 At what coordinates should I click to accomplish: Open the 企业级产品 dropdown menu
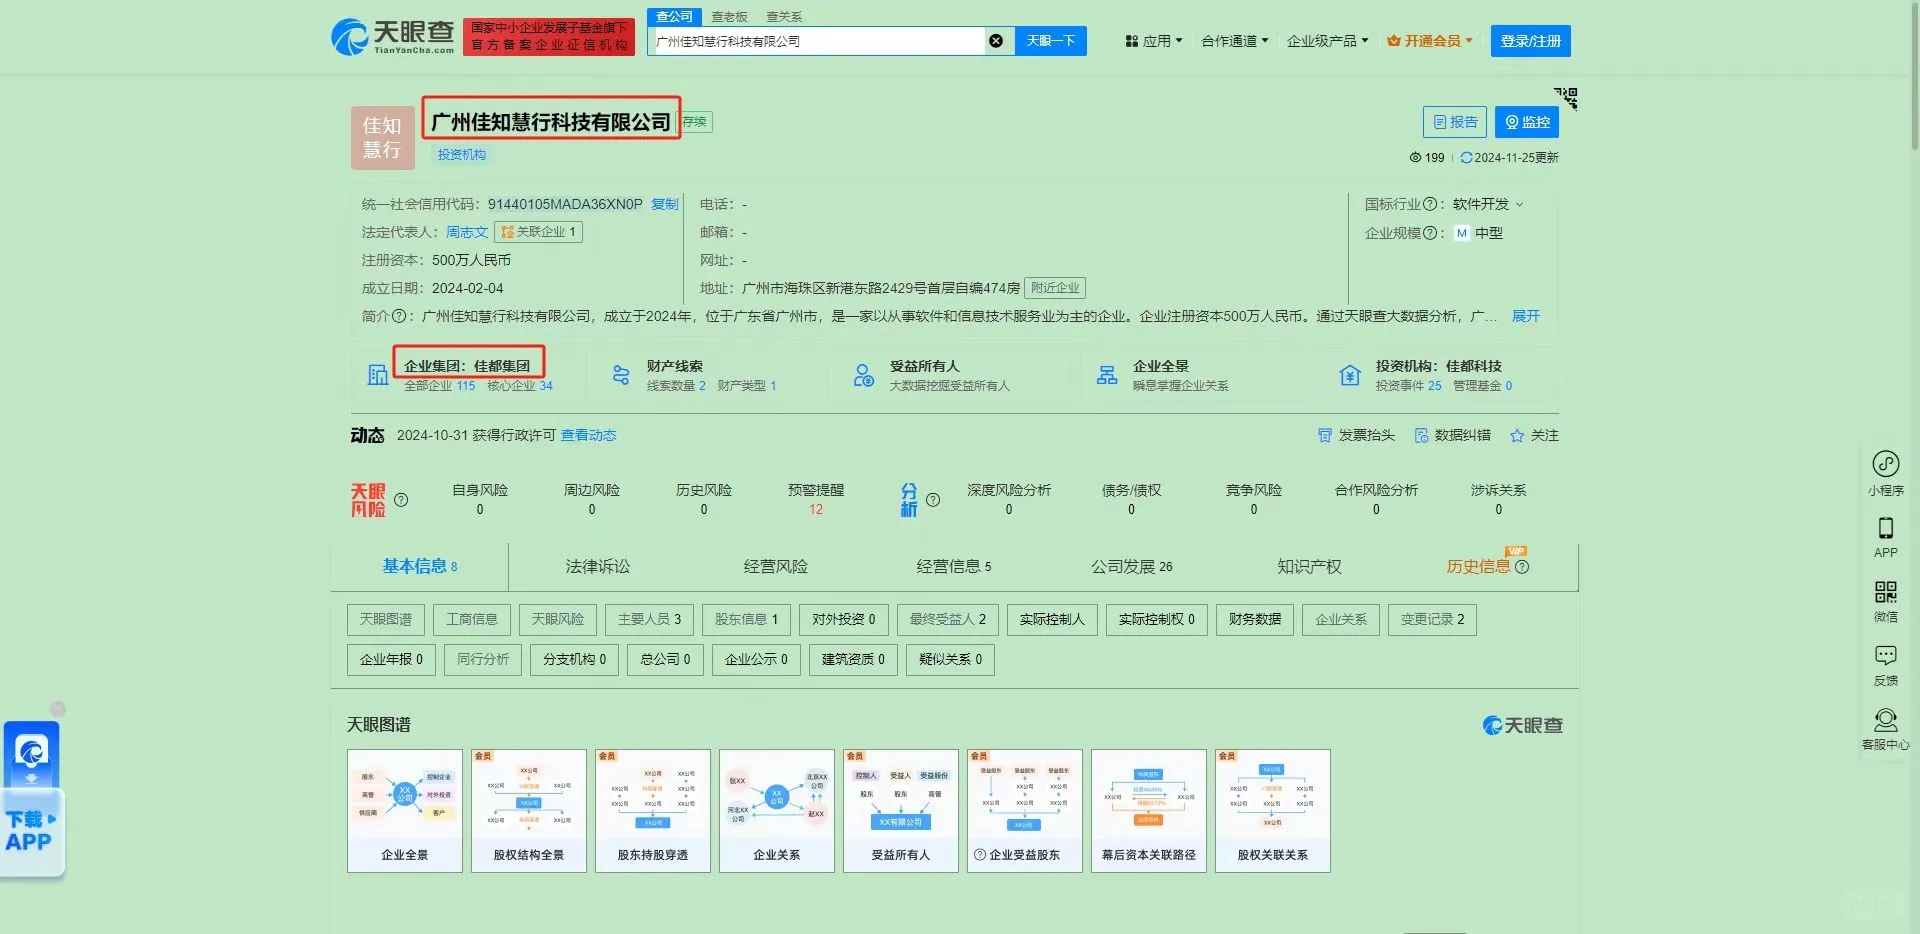click(1328, 41)
